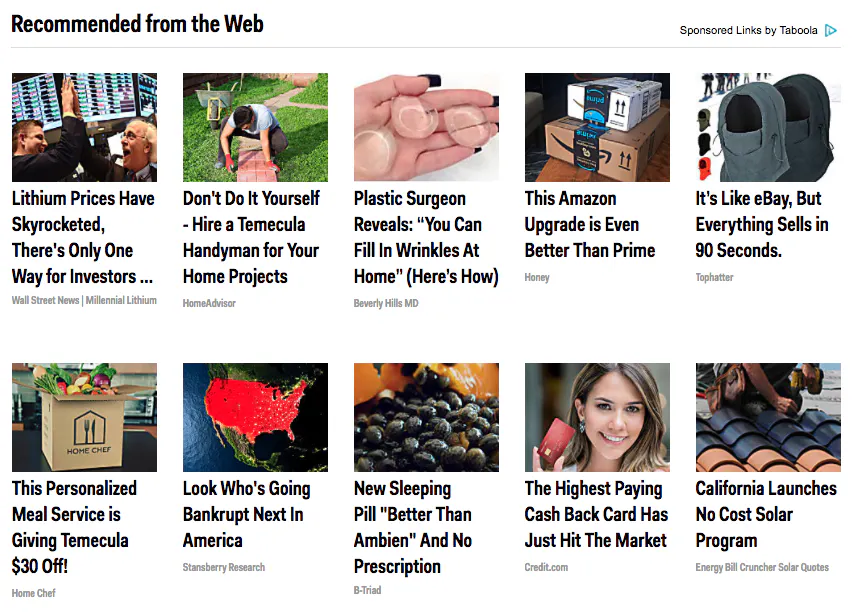Click the solar roof tiles thumbnail
852x612 pixels.
768,417
